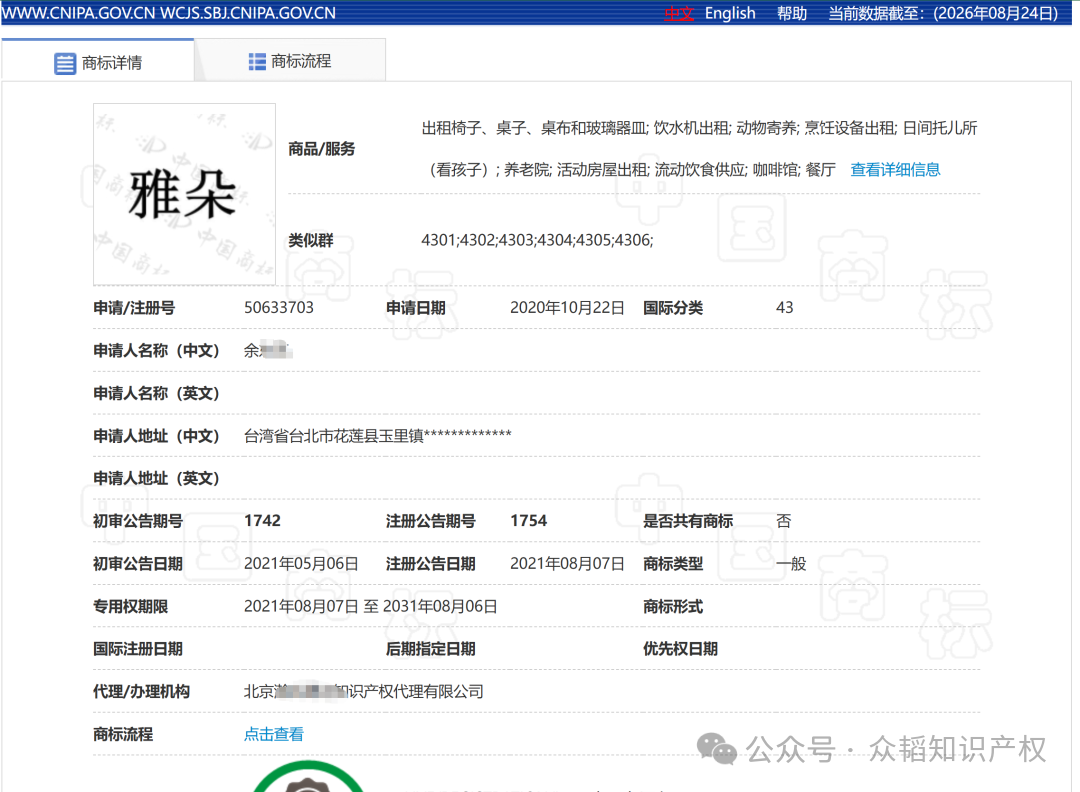The height and width of the screenshot is (792, 1080).
Task: Select trademark type value 一般
Action: pyautogui.click(x=791, y=563)
